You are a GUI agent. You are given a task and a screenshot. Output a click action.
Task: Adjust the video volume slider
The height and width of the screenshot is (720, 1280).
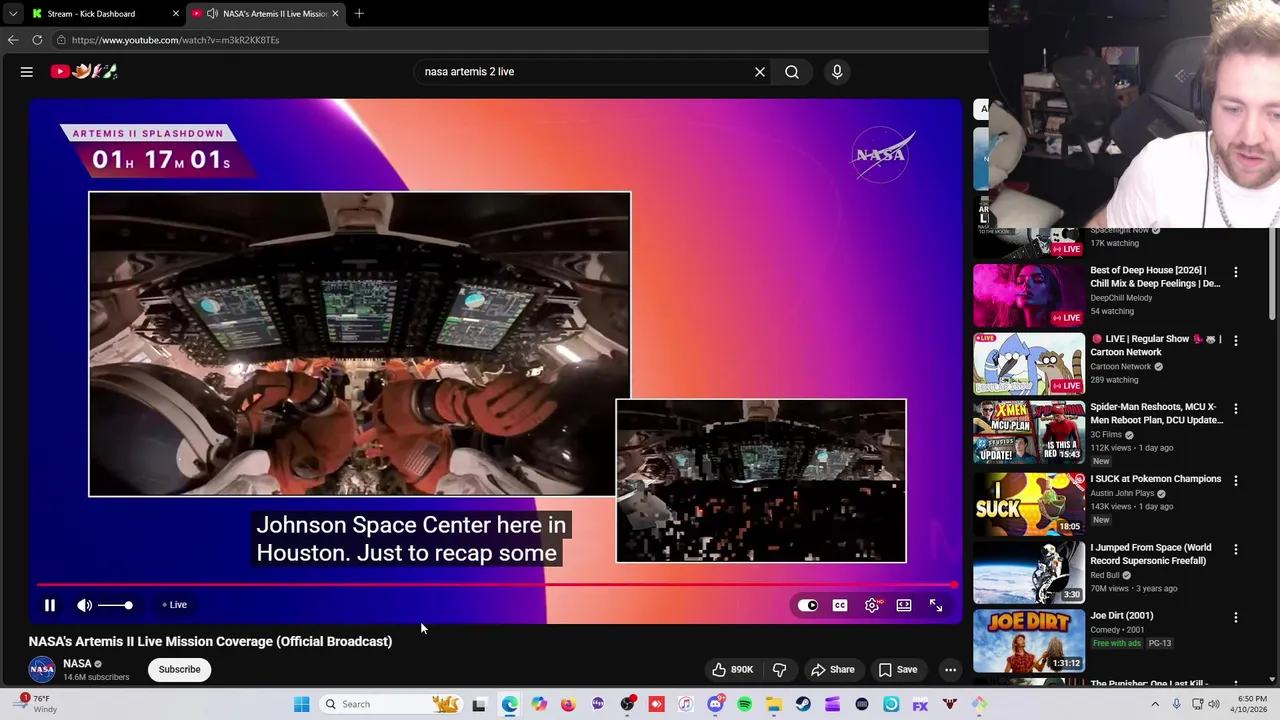(114, 605)
